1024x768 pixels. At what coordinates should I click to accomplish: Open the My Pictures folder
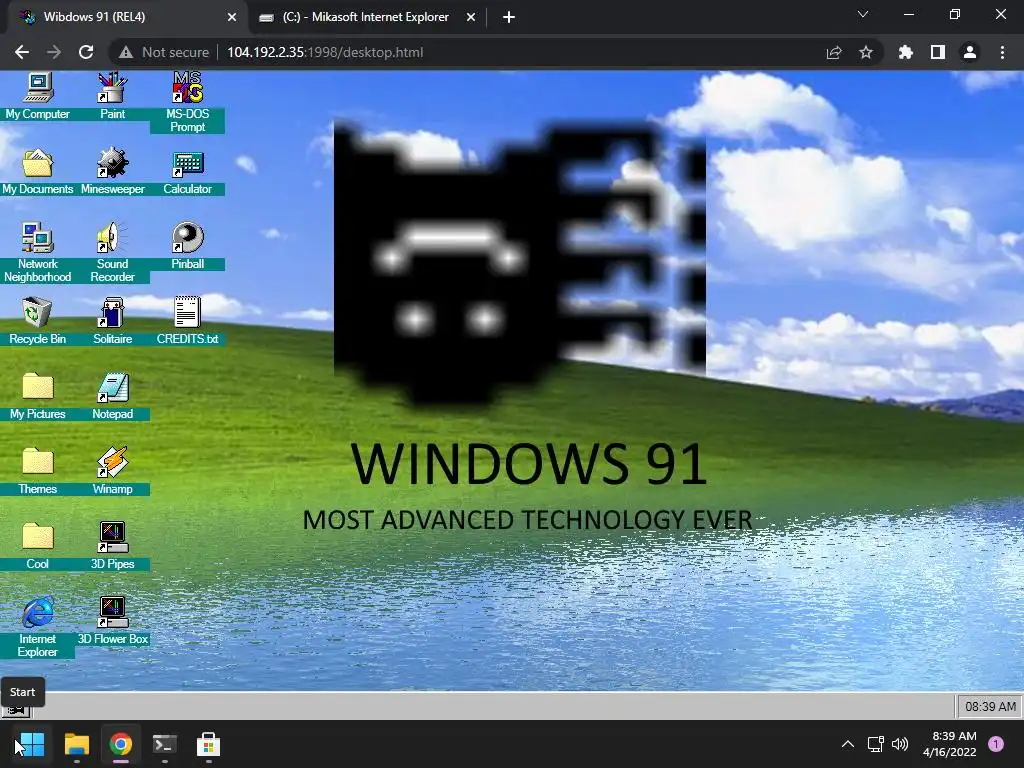[x=38, y=396]
